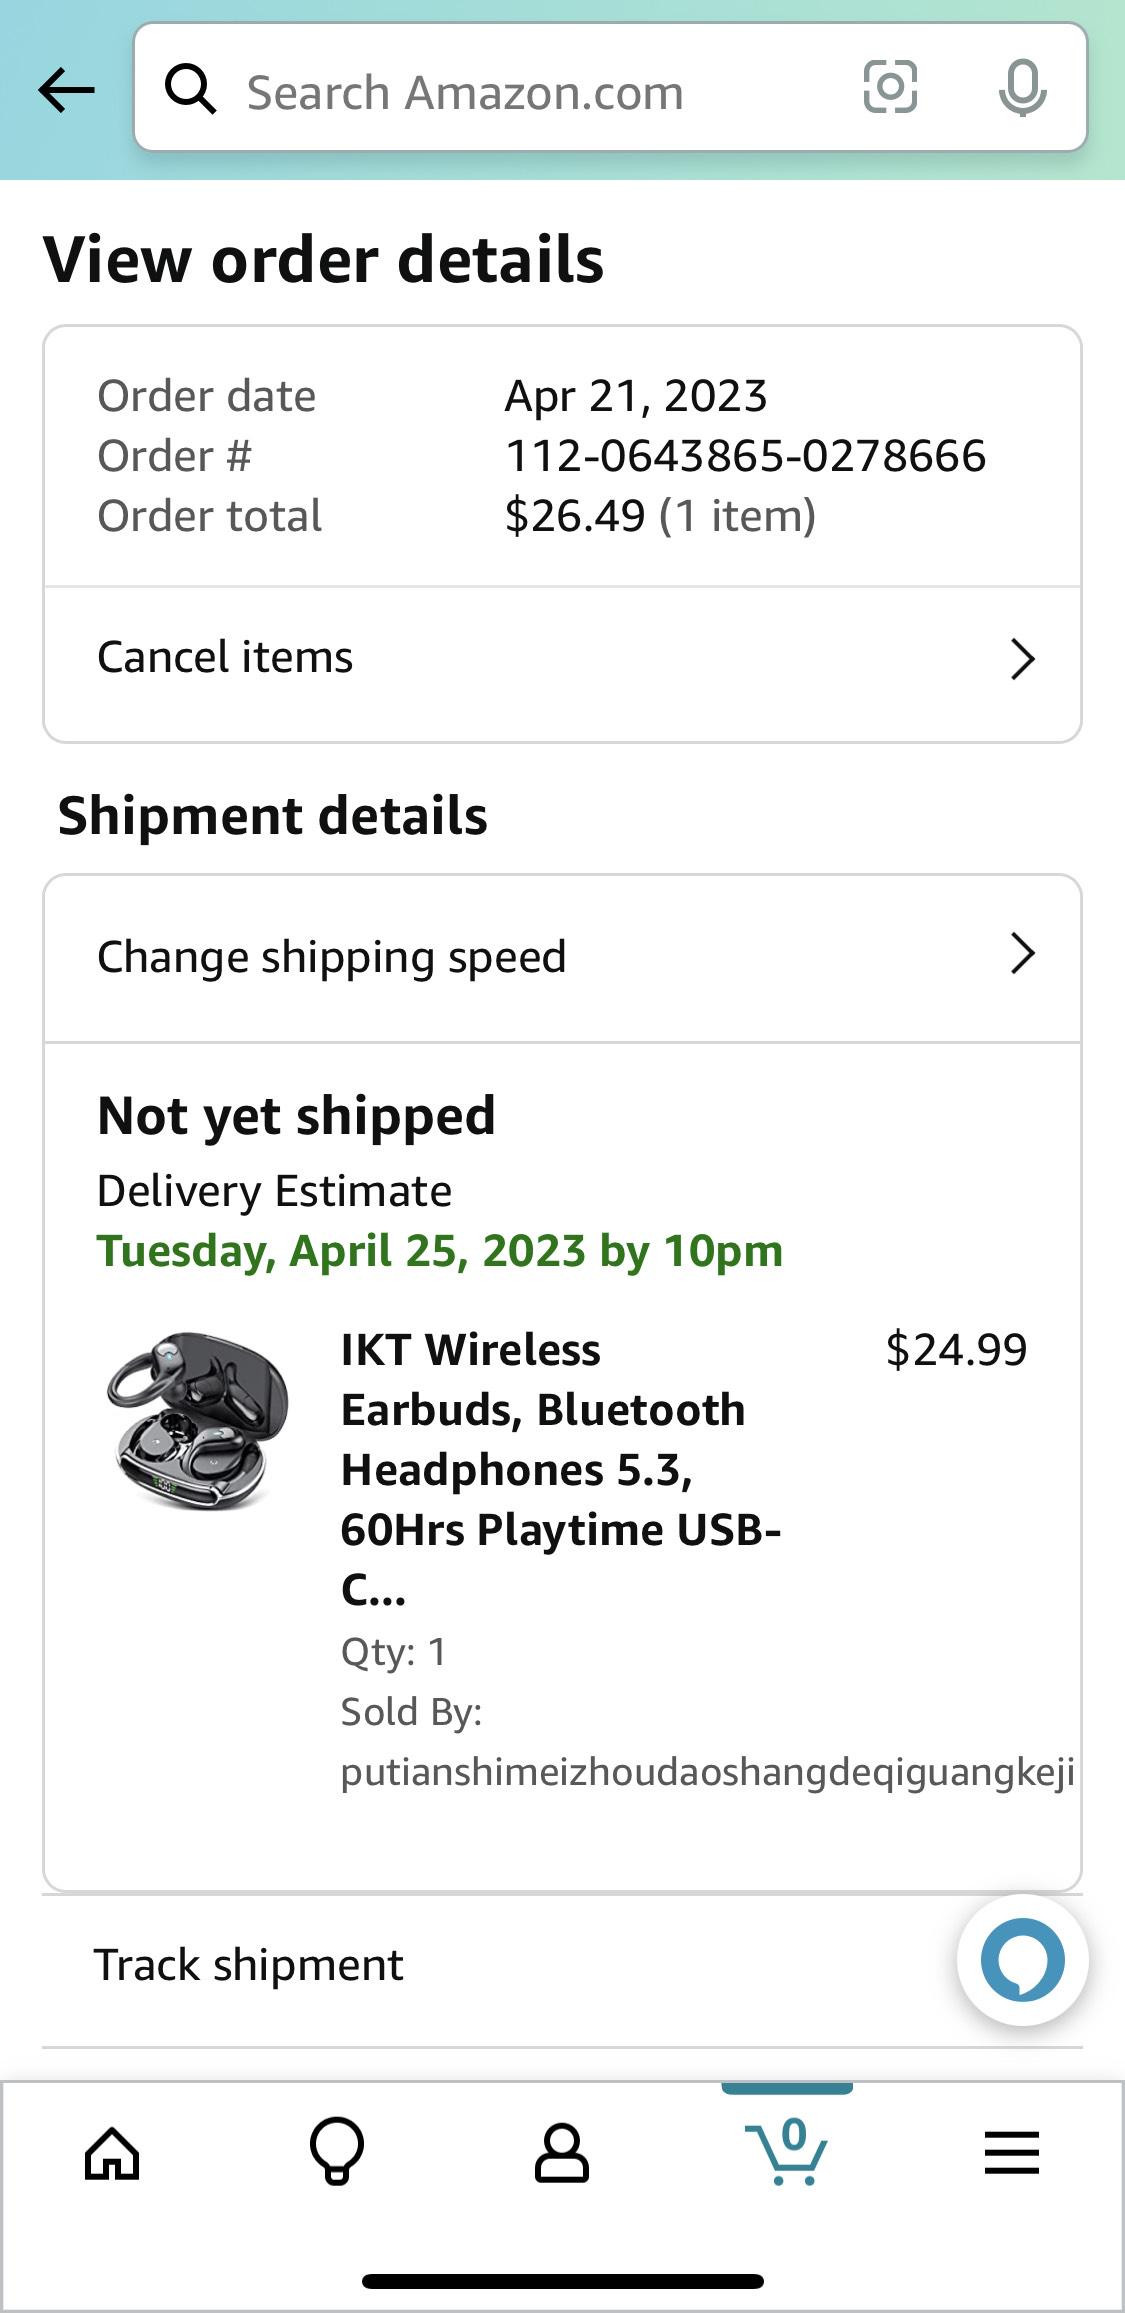Tap the back arrow icon
Viewport: 1125px width, 2313px height.
(x=66, y=90)
